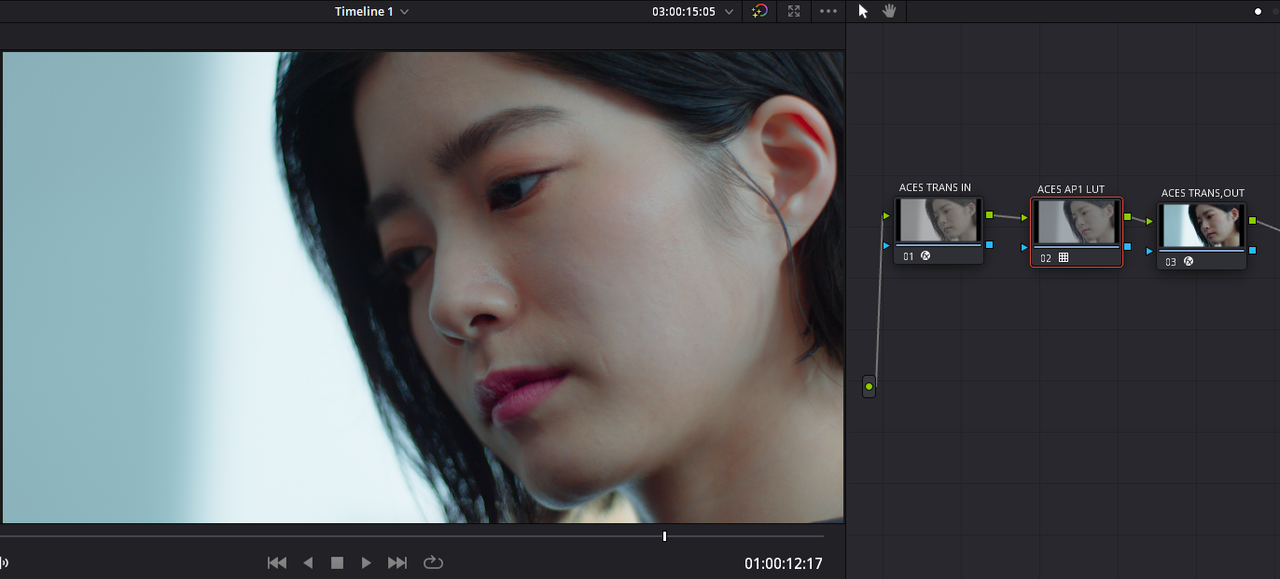The image size is (1280, 579).
Task: Click the white dot in node editor header
Action: coord(1258,12)
